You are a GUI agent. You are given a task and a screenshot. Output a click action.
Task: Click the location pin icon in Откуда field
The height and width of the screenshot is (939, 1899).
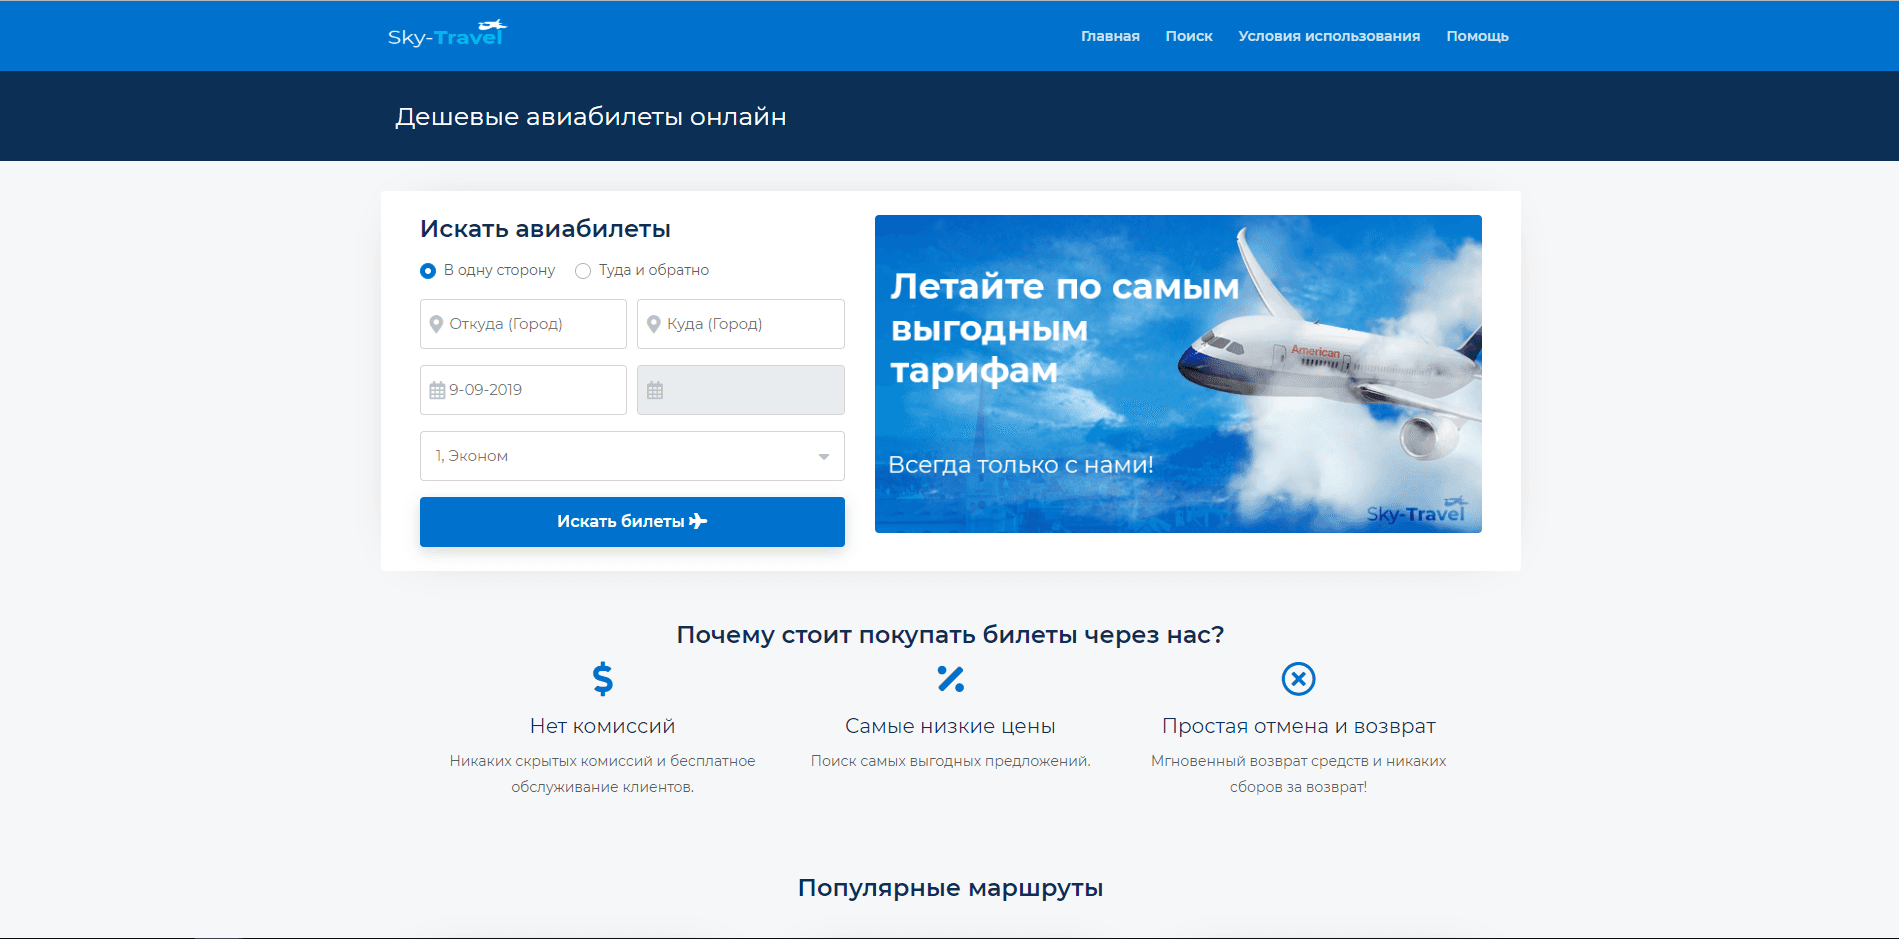(x=437, y=323)
